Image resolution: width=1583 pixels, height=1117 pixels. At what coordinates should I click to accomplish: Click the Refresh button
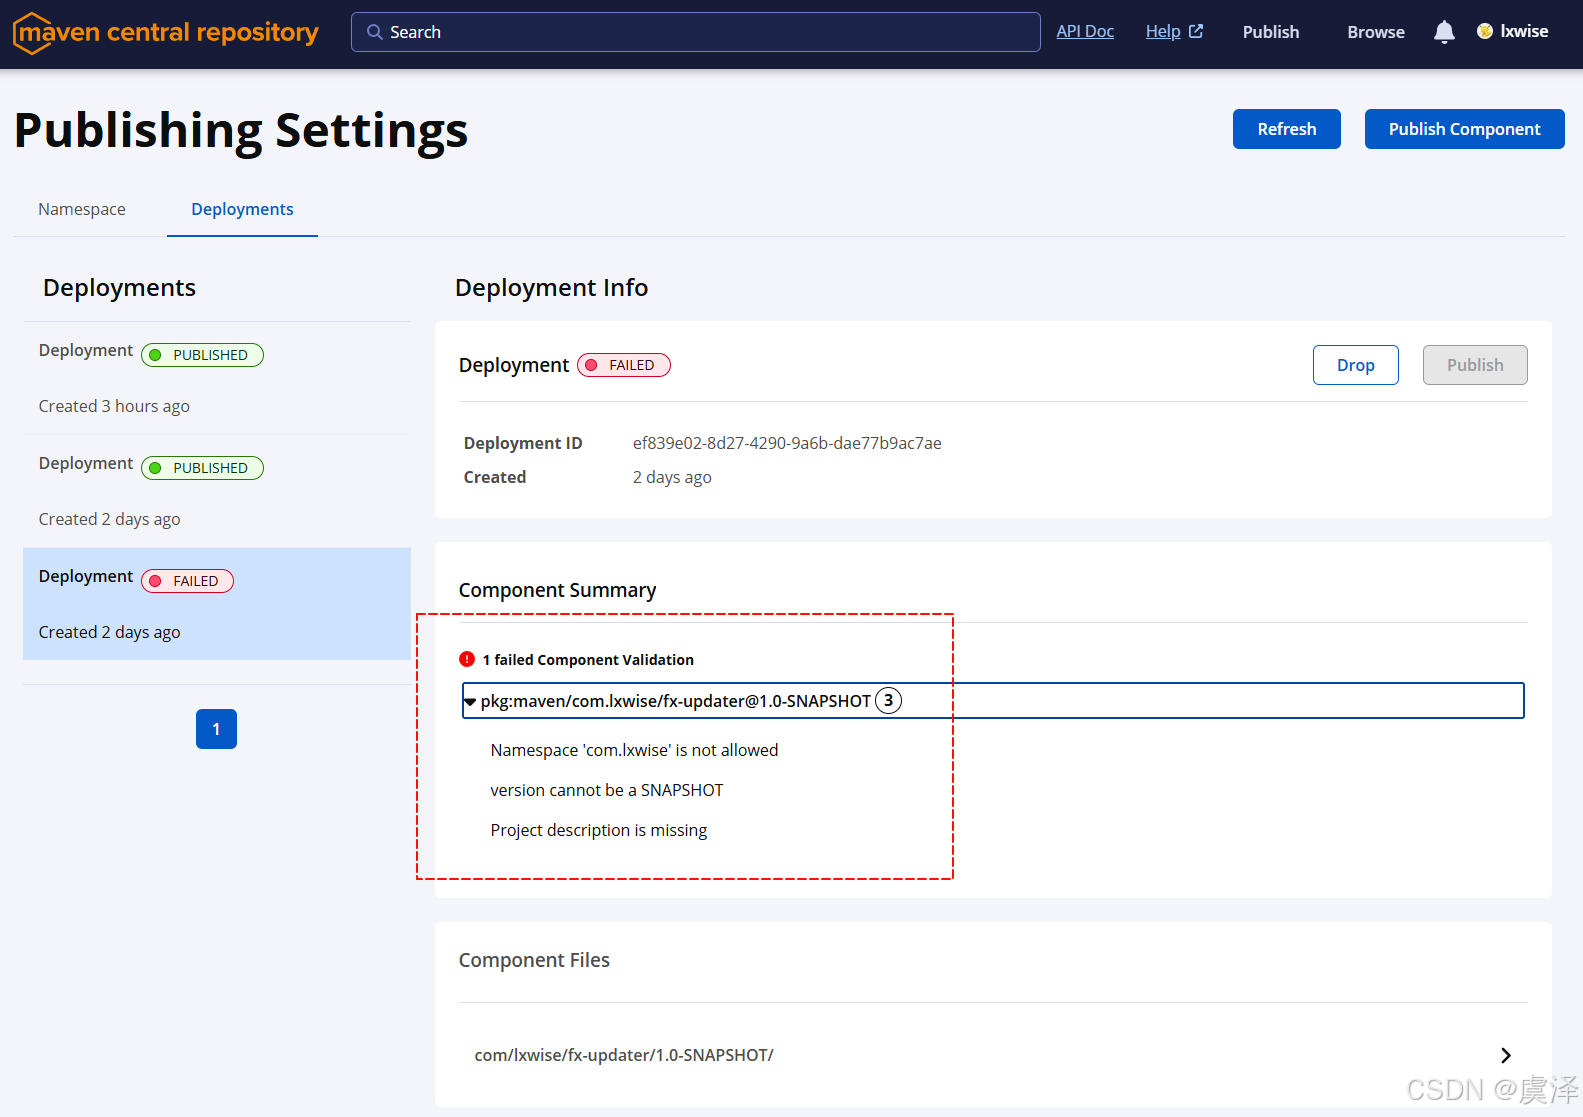click(x=1287, y=129)
